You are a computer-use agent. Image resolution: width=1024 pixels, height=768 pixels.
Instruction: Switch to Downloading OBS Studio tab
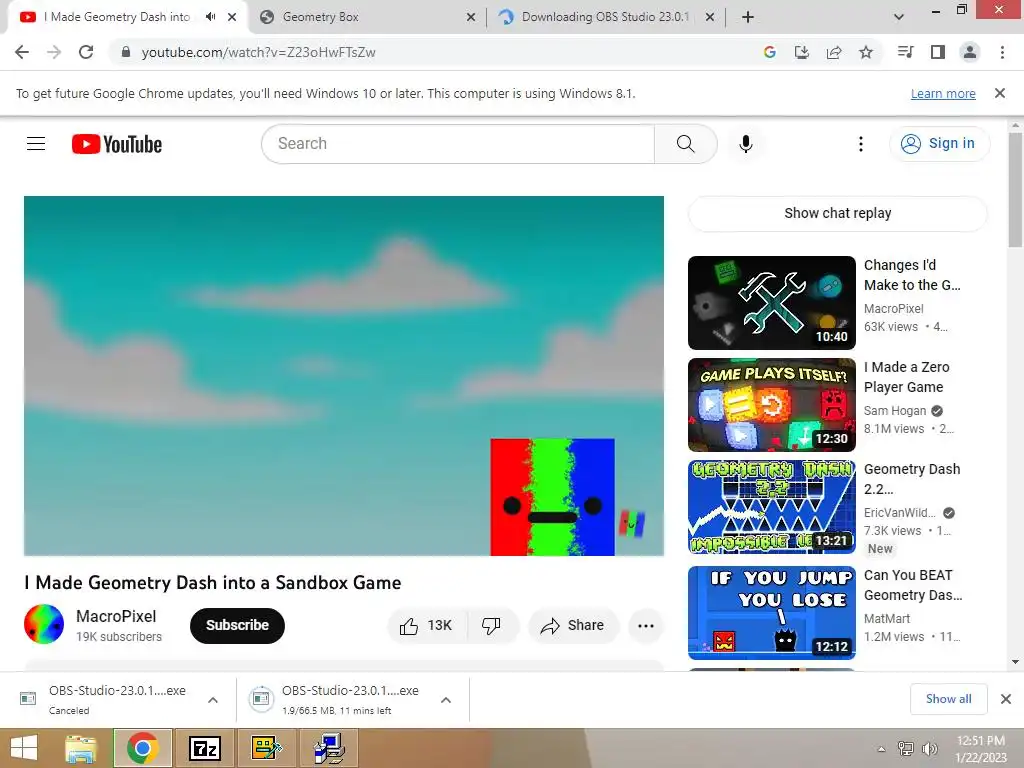point(605,17)
